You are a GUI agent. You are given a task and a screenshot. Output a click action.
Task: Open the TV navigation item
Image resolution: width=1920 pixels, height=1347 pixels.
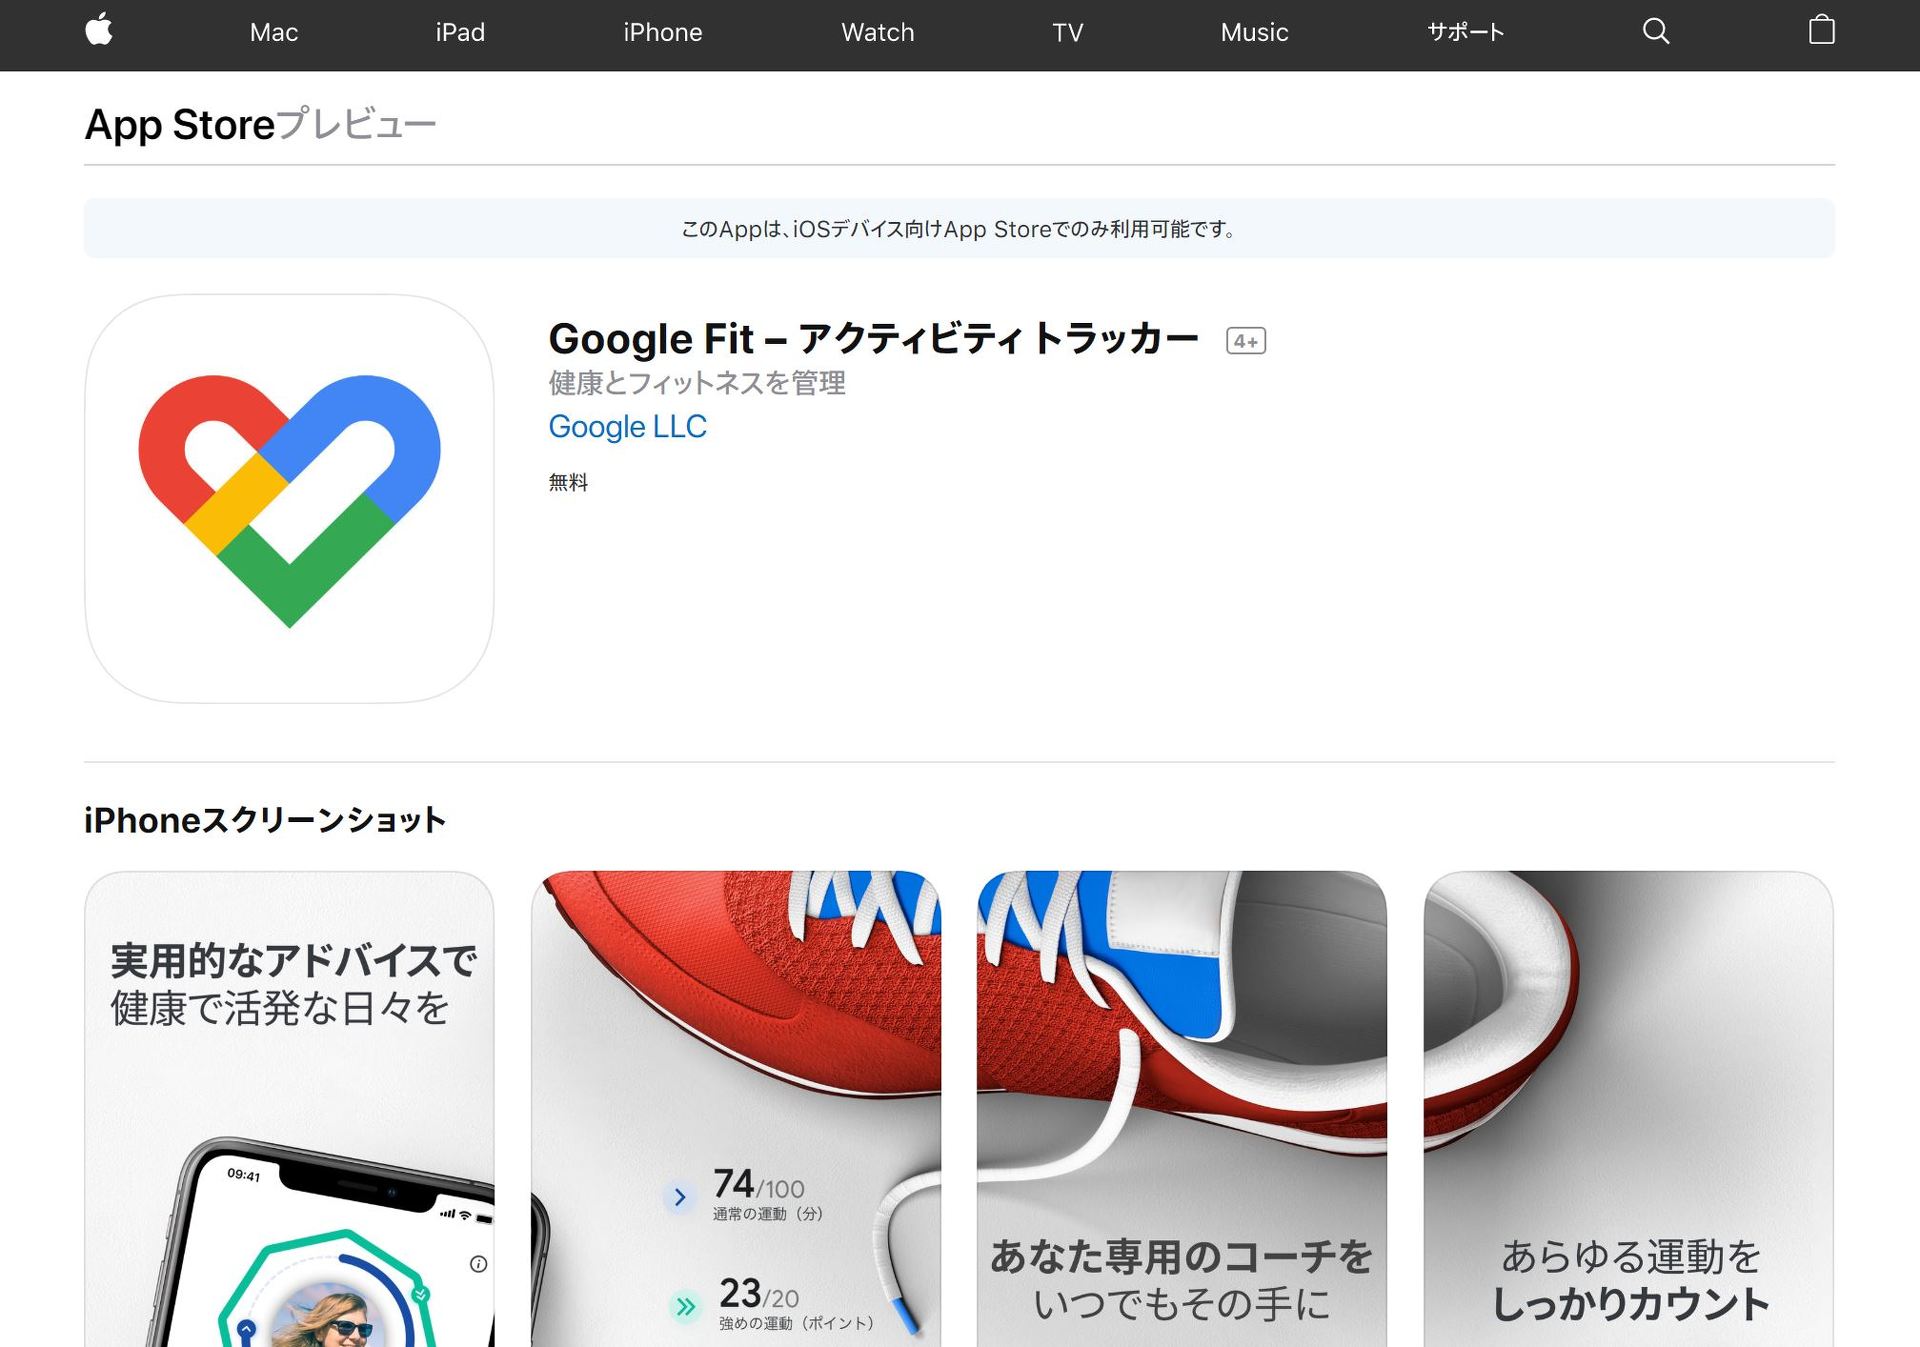coord(1067,32)
